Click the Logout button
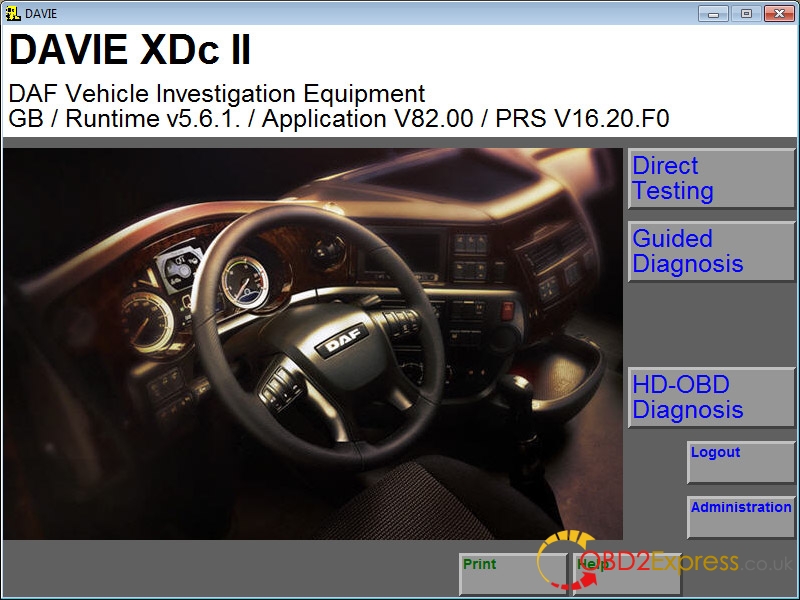The height and width of the screenshot is (600, 800). (741, 463)
